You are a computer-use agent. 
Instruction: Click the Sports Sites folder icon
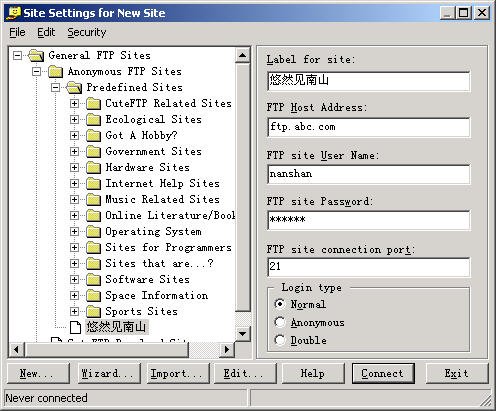pyautogui.click(x=93, y=311)
